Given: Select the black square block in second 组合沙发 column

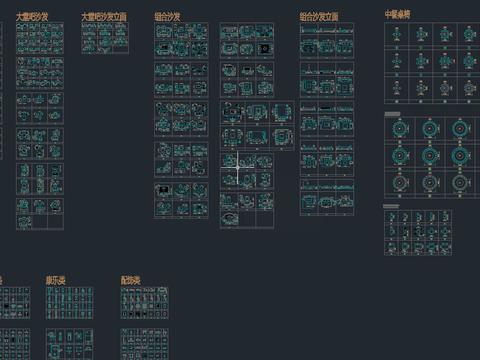Looking at the screenshot, I should point(265,49).
